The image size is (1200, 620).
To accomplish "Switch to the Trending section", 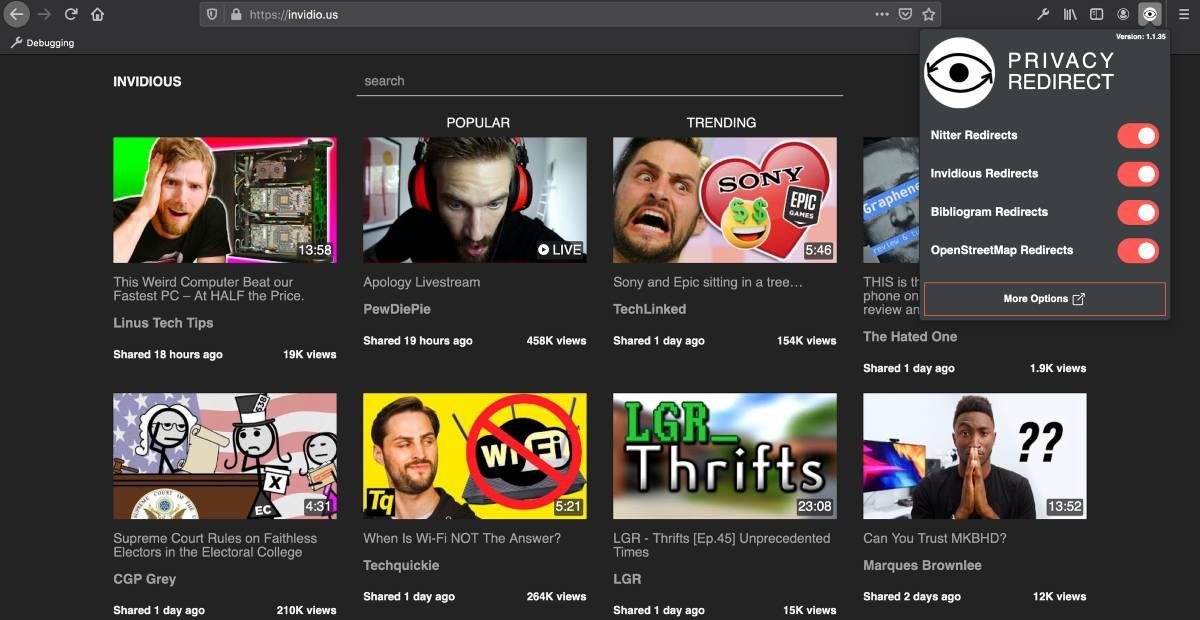I will (723, 122).
